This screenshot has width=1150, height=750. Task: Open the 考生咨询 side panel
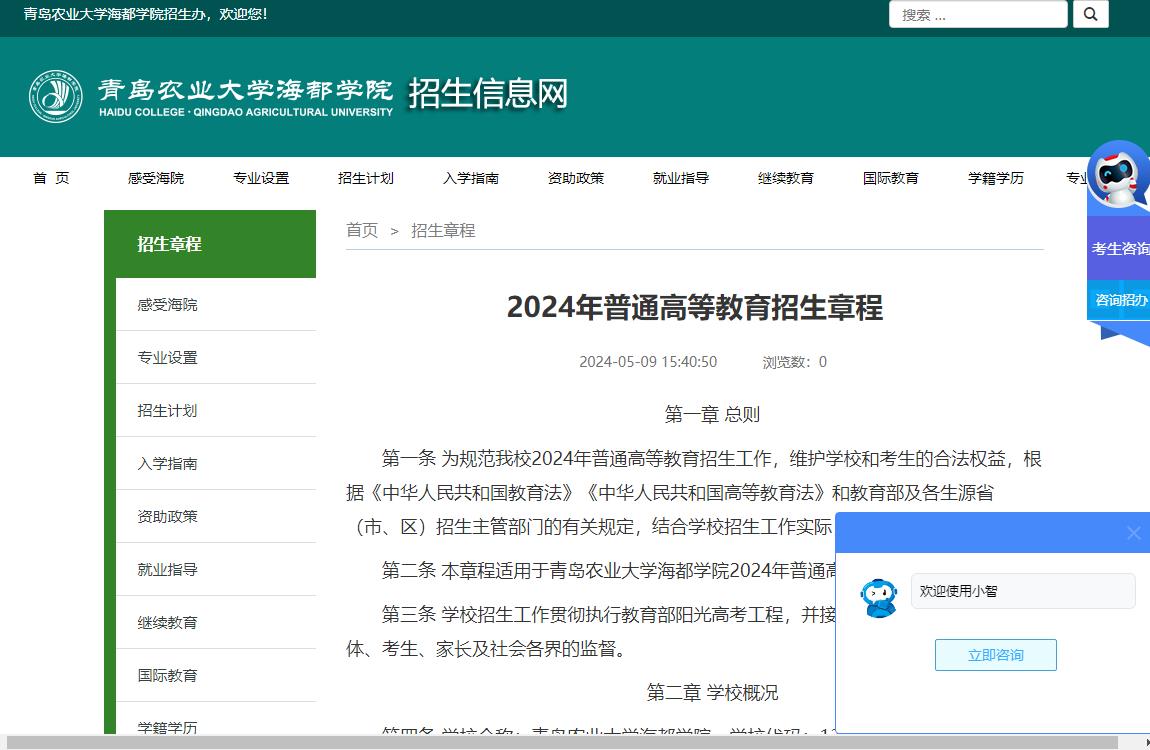point(1119,248)
